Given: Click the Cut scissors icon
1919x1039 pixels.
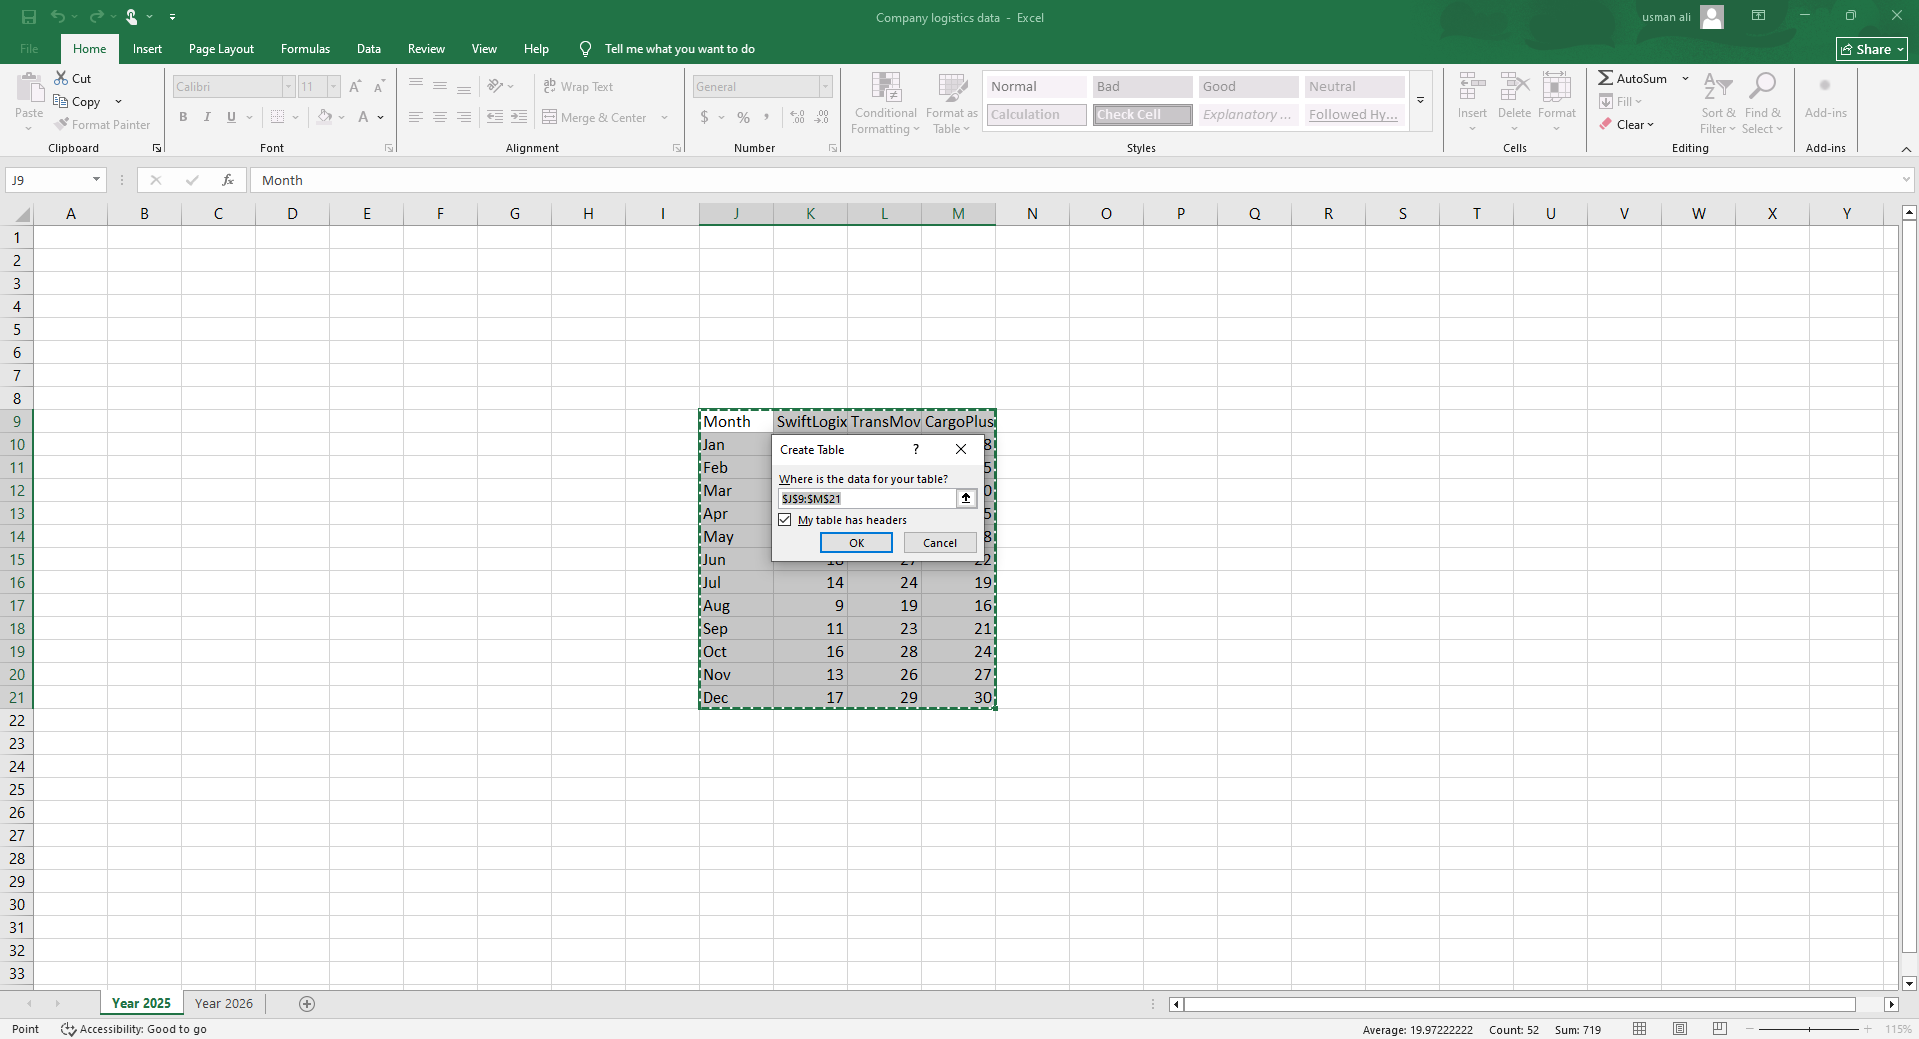Looking at the screenshot, I should point(61,78).
